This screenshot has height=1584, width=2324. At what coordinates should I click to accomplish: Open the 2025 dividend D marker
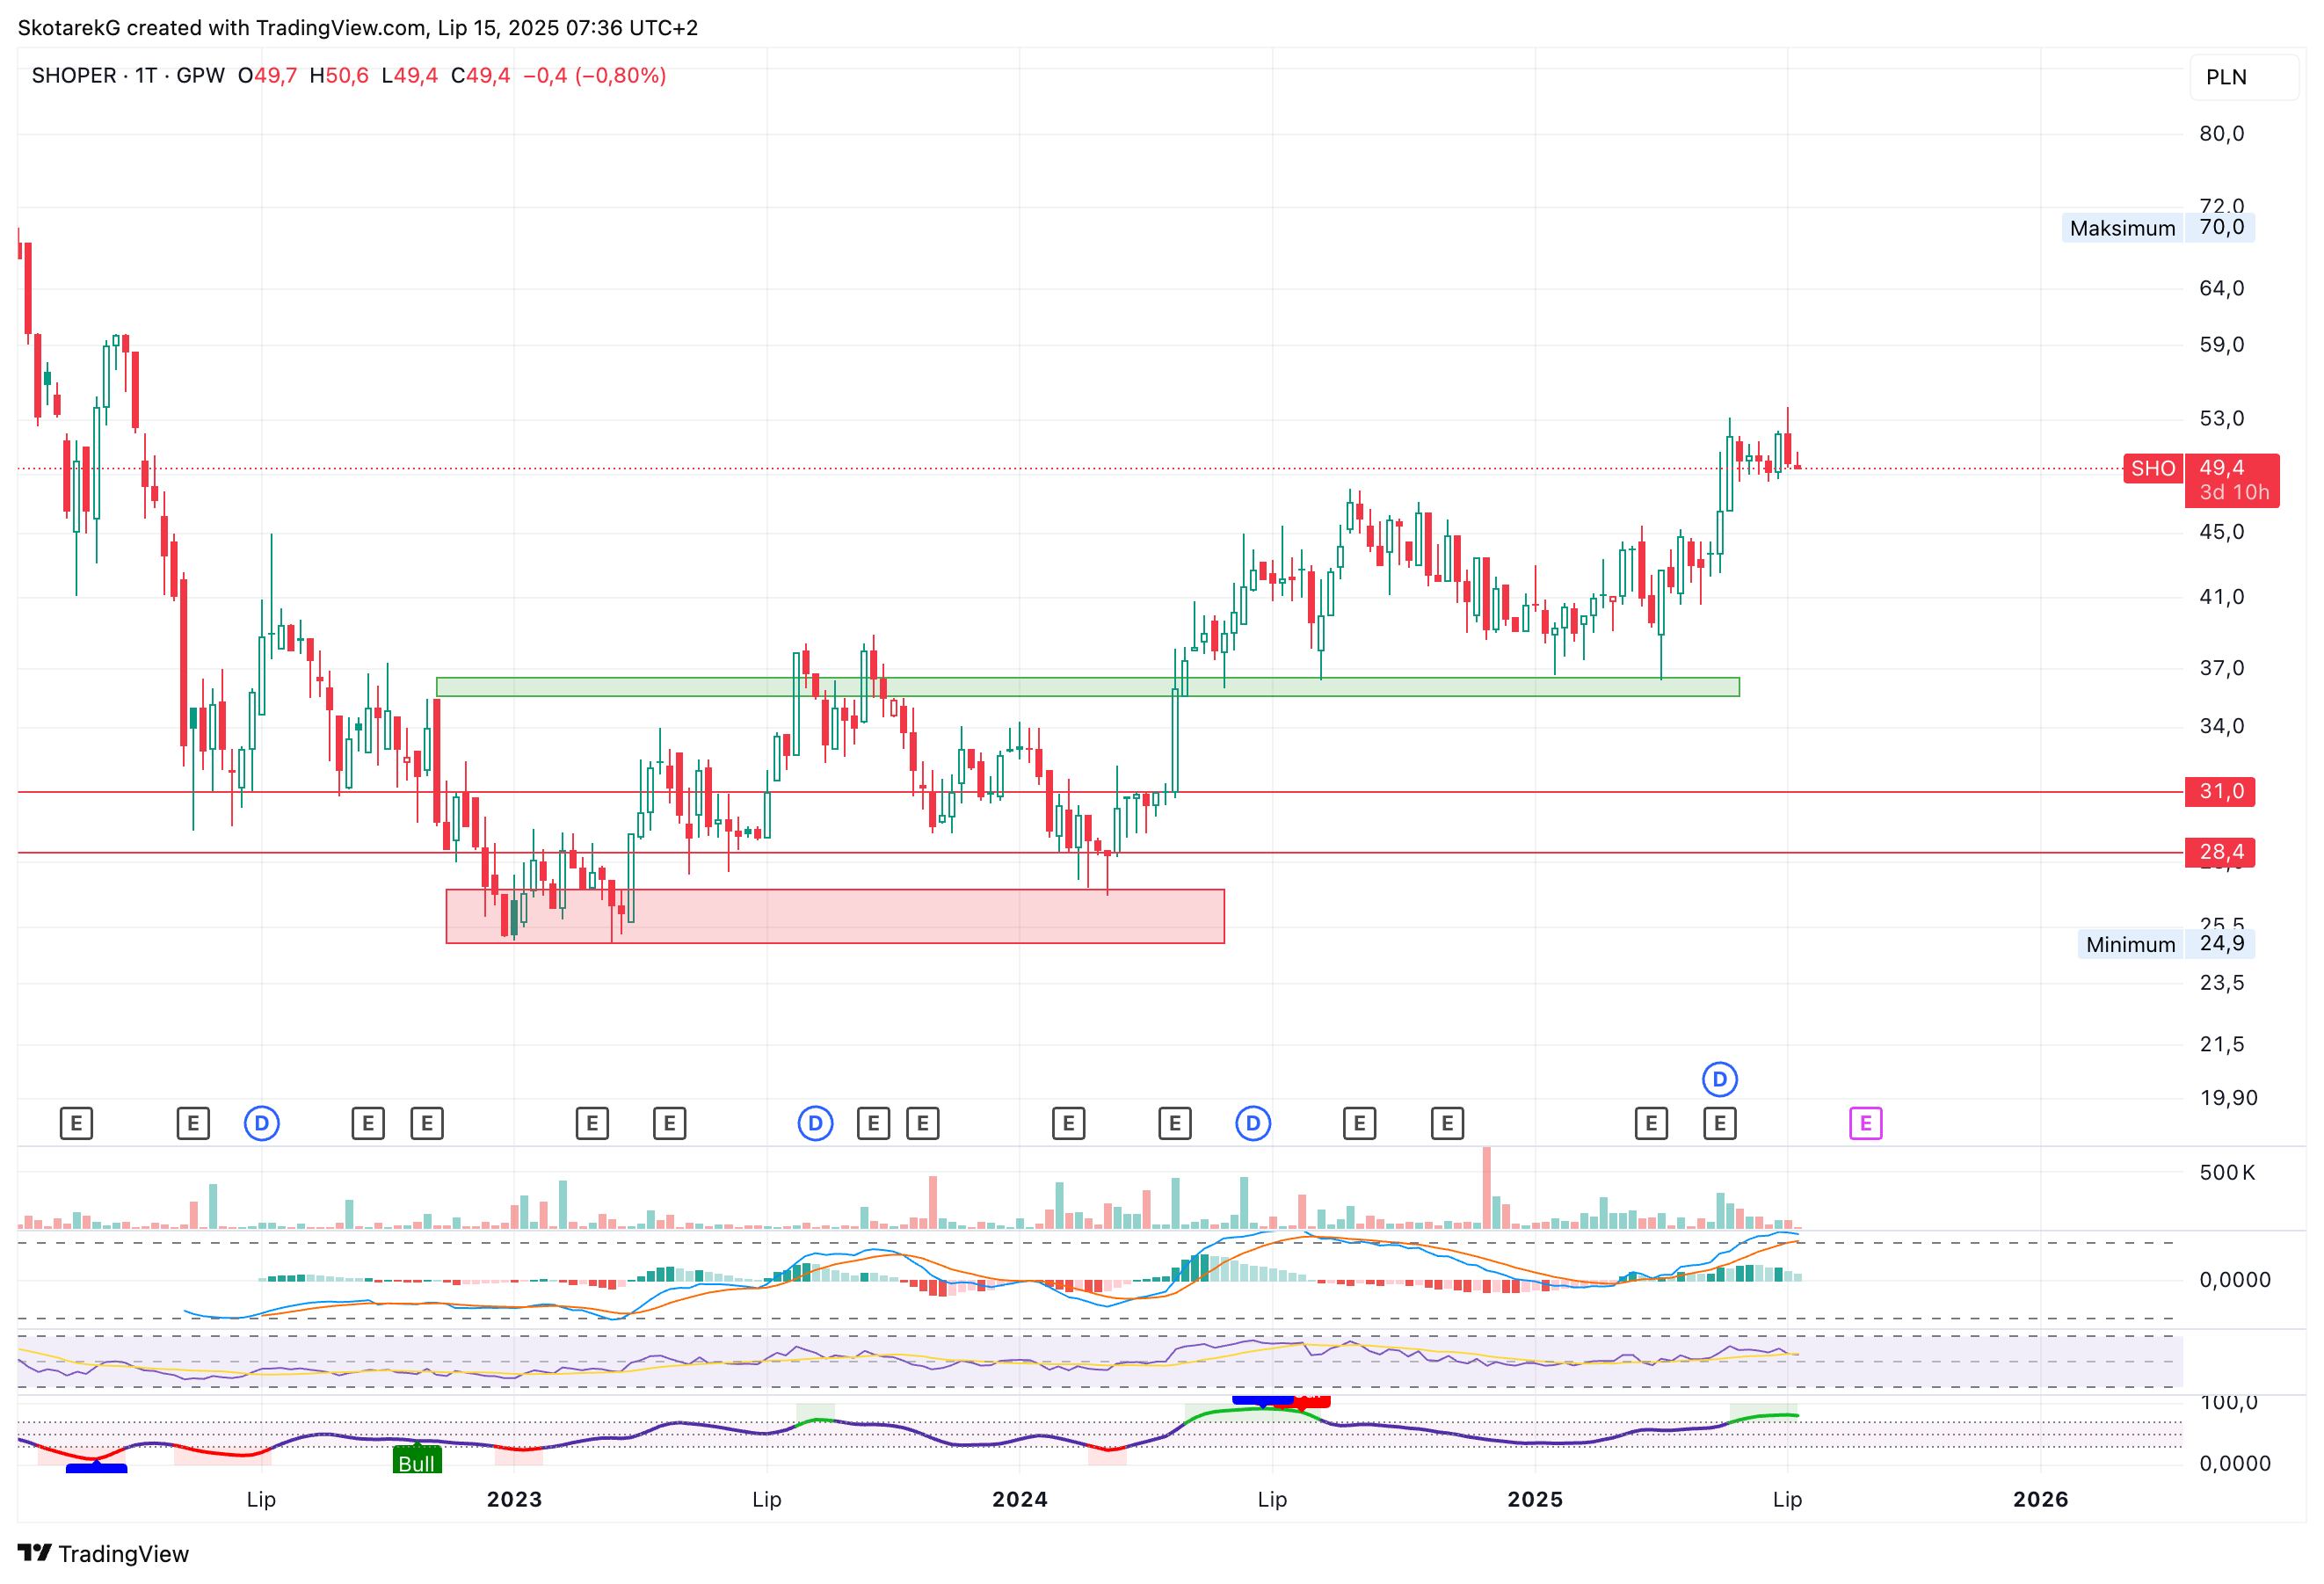pyautogui.click(x=1719, y=1079)
